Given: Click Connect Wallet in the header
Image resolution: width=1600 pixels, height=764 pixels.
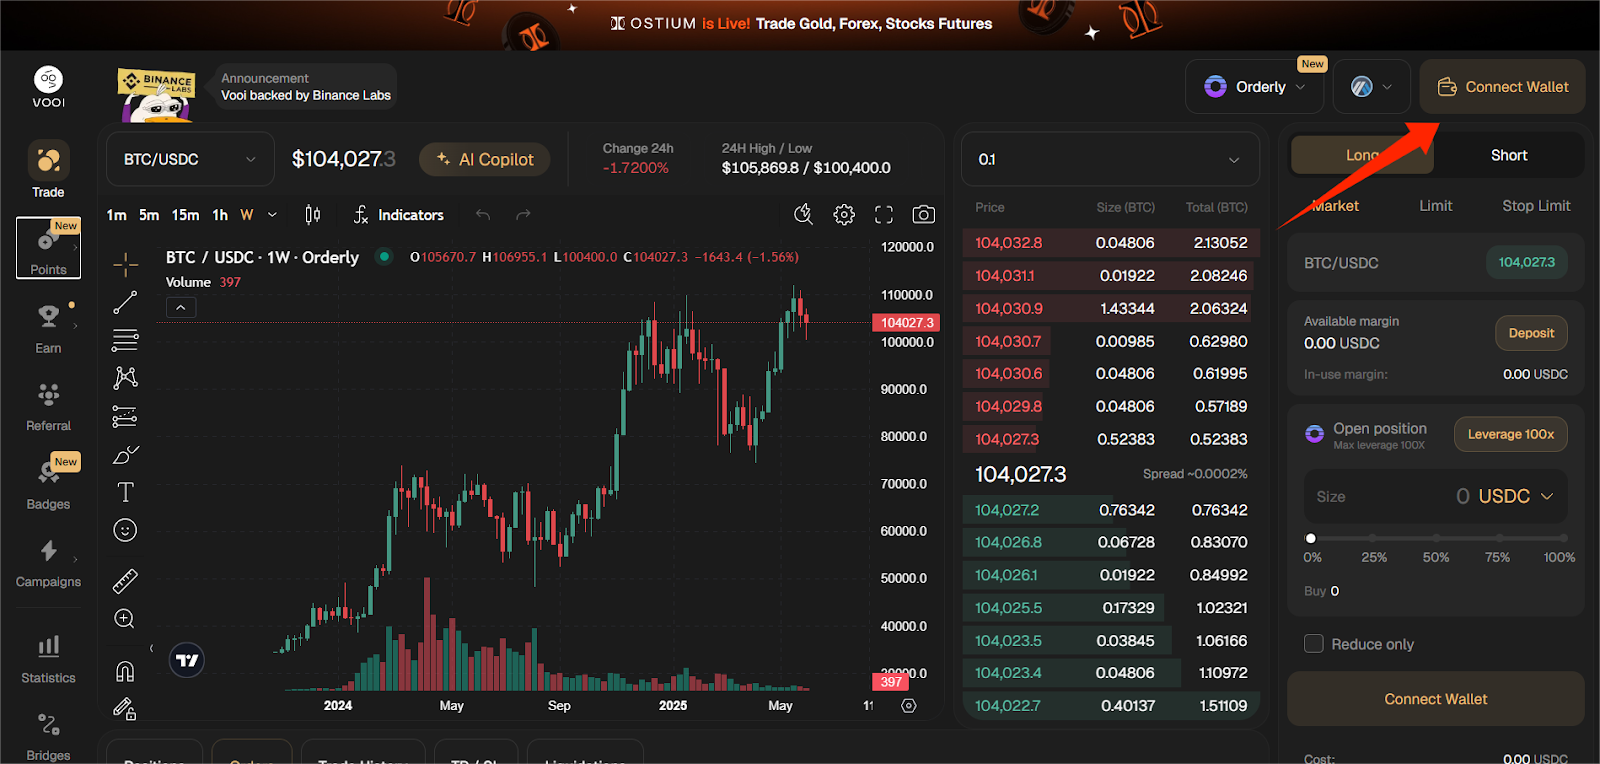Looking at the screenshot, I should click(1502, 87).
